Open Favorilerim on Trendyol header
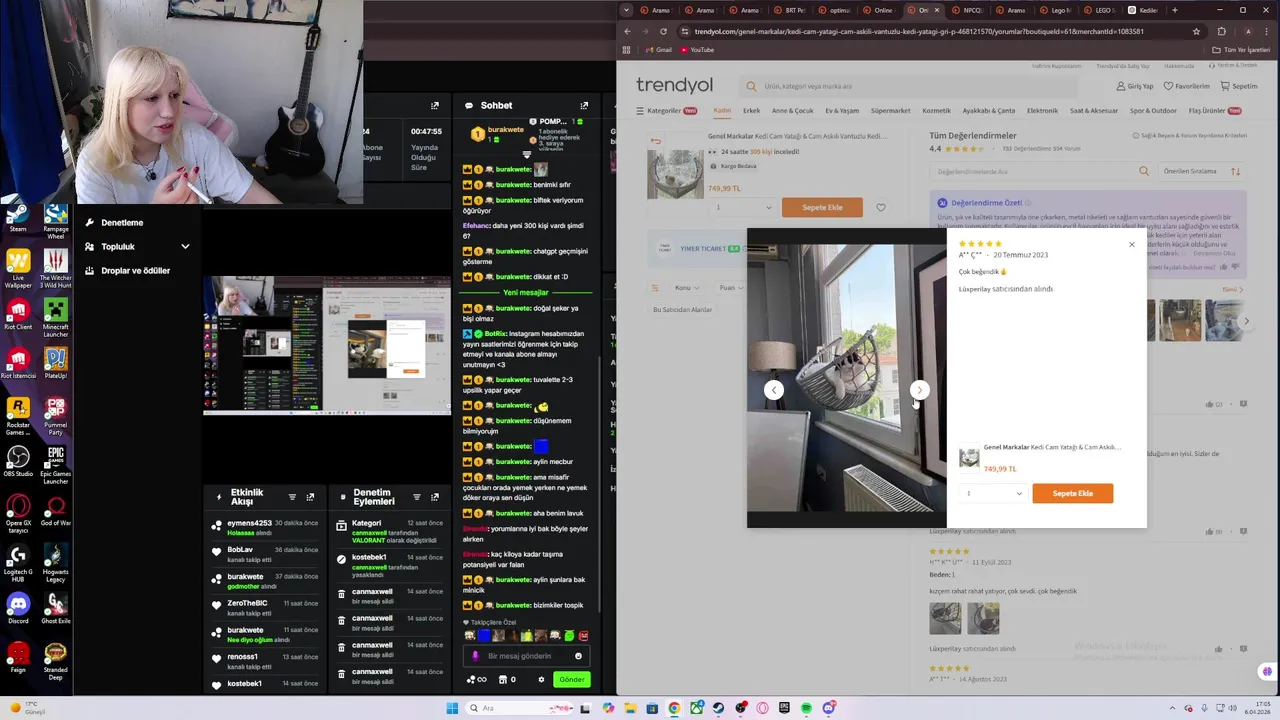This screenshot has height=720, width=1280. tap(1186, 86)
